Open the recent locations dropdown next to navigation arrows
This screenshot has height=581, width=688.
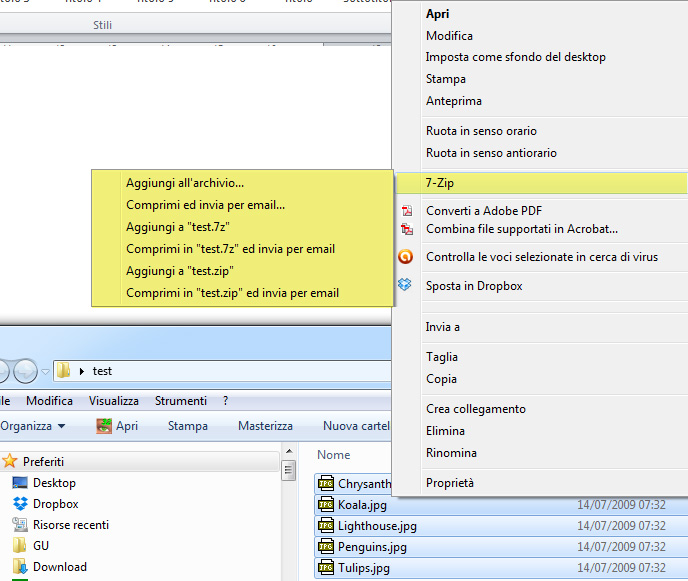coord(45,372)
